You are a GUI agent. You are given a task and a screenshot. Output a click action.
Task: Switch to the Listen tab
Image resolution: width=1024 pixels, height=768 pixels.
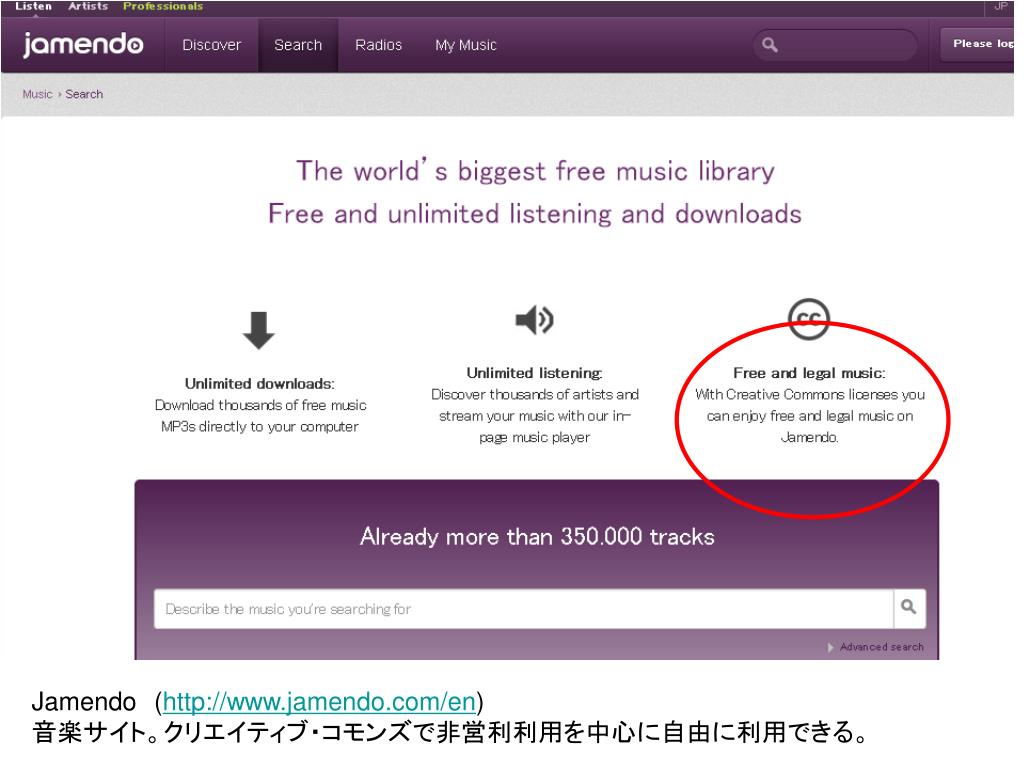[33, 7]
